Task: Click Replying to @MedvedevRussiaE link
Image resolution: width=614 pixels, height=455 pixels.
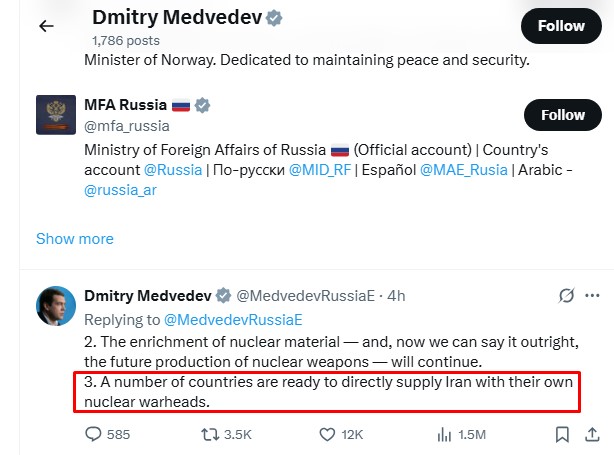Action: [231, 320]
